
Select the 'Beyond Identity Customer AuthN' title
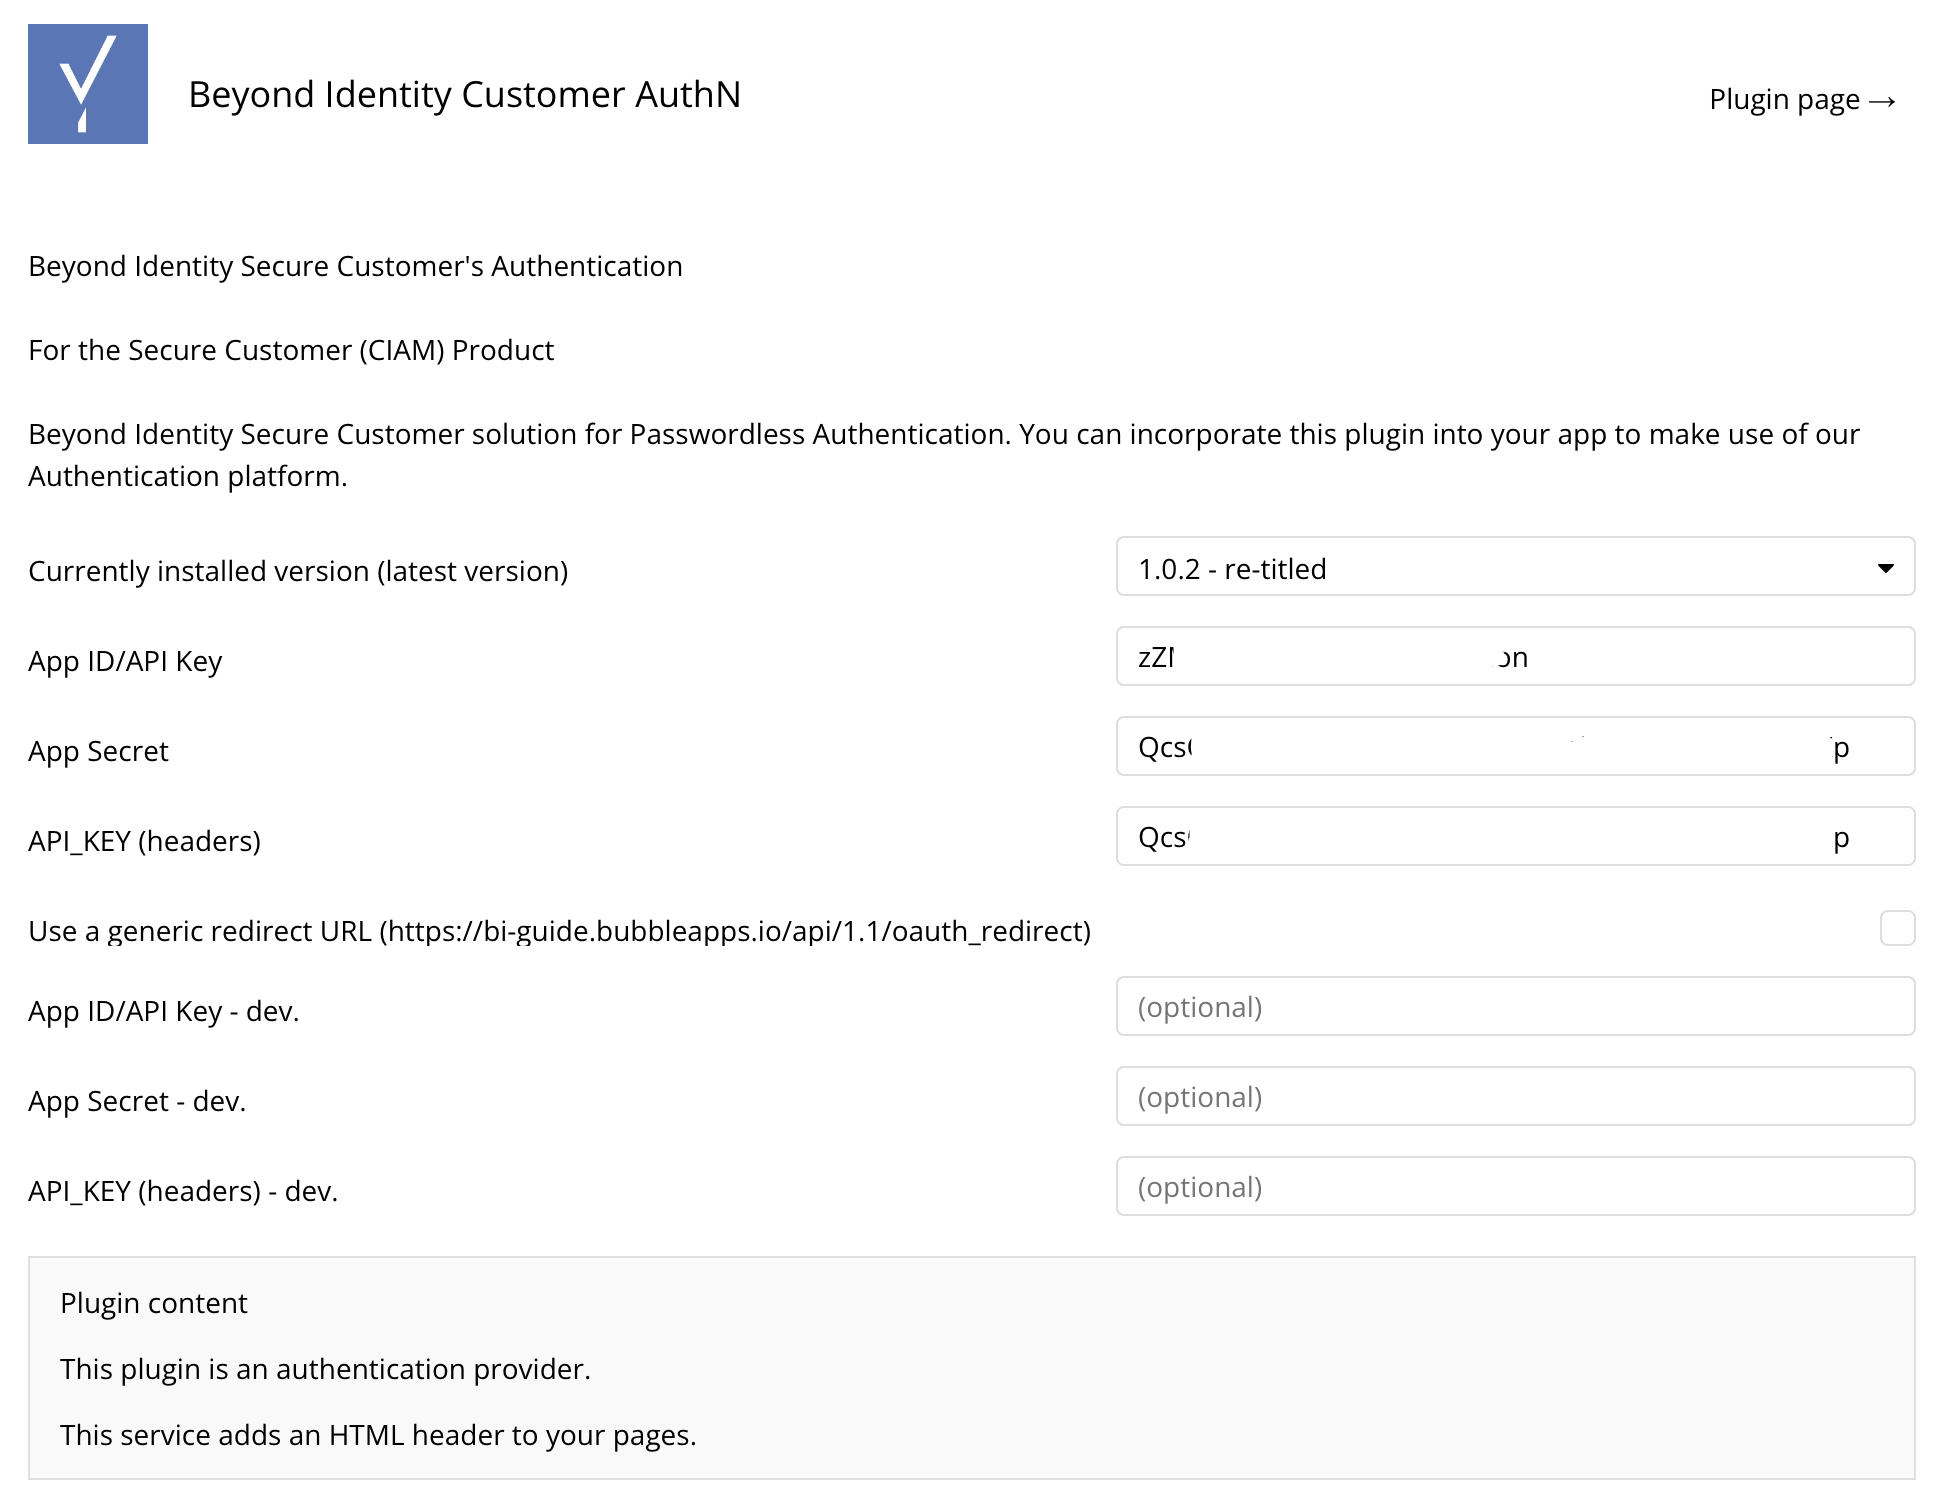click(x=465, y=95)
